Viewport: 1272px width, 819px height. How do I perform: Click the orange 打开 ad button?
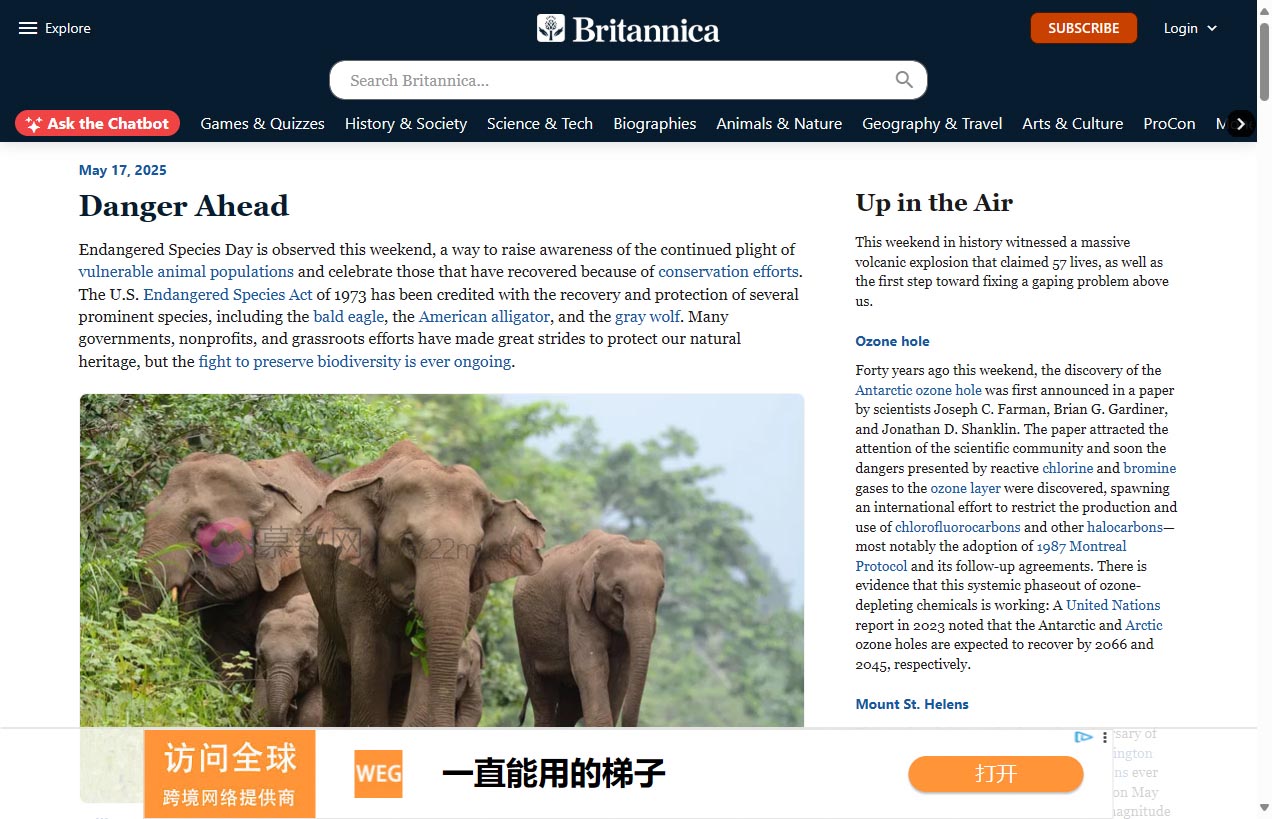996,774
